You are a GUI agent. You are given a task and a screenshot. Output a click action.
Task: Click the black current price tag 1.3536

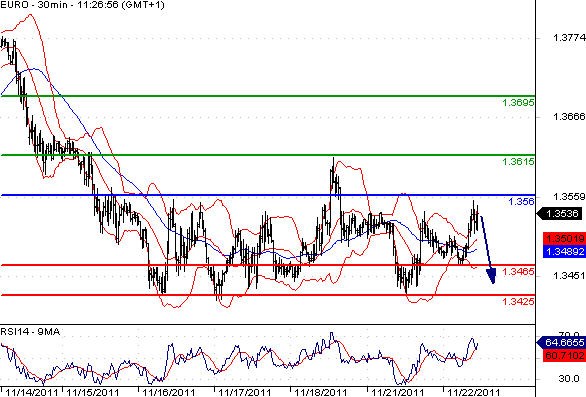tap(559, 214)
